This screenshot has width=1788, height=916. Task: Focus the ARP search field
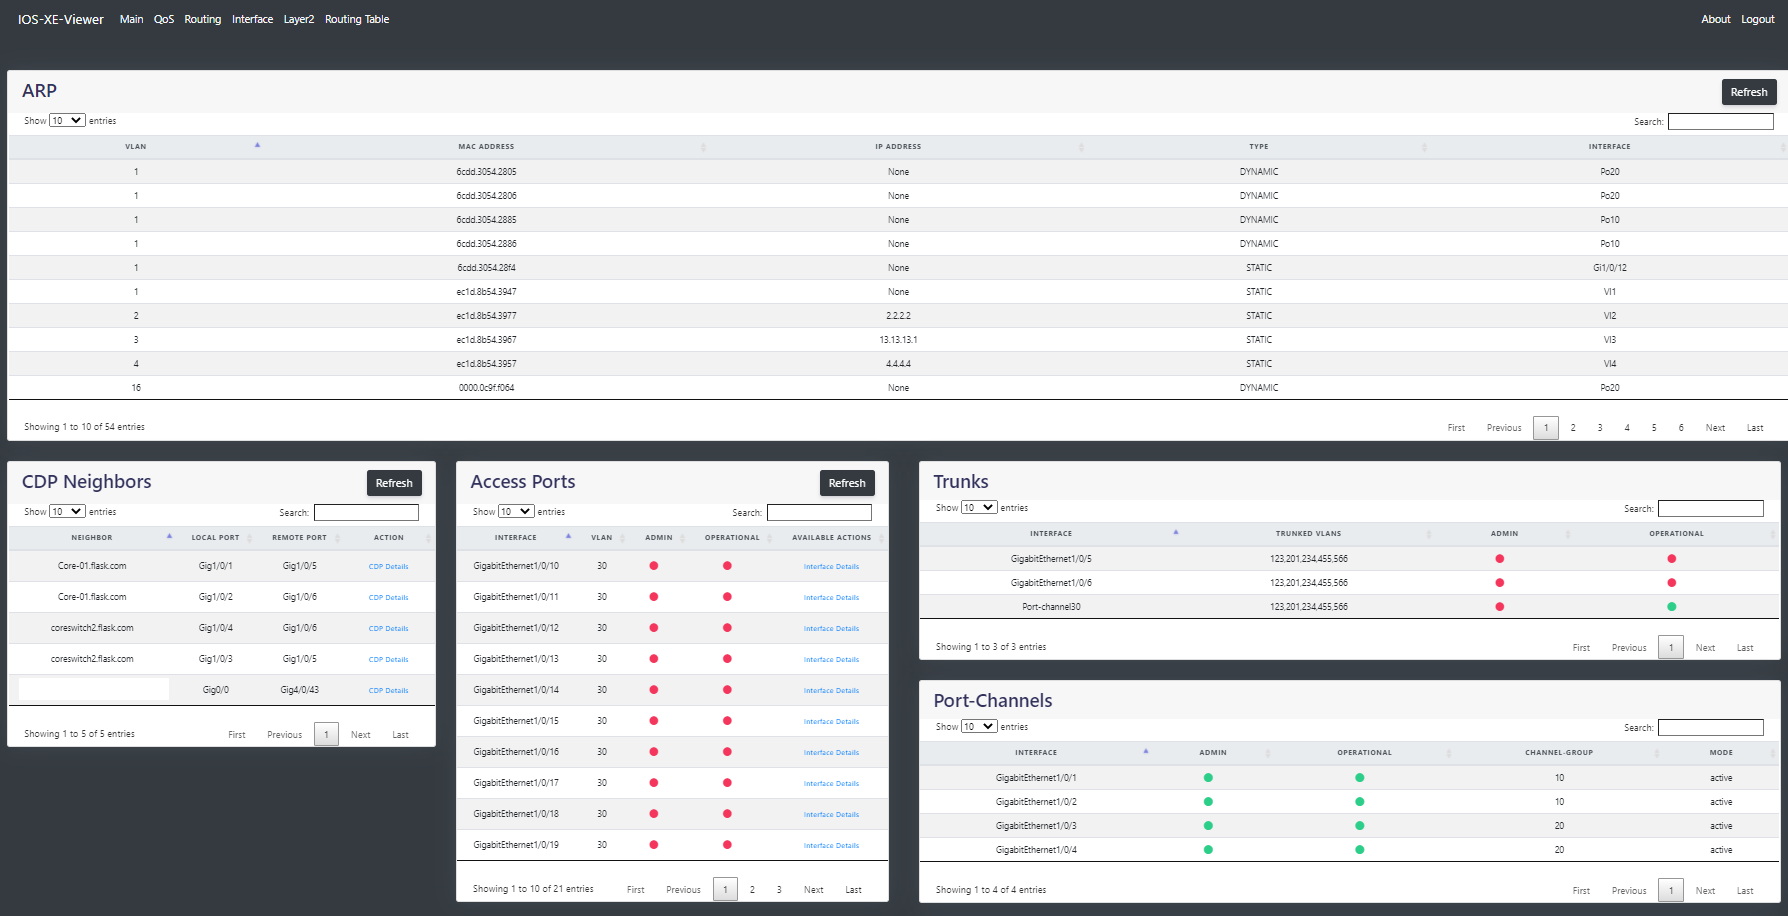click(x=1720, y=121)
